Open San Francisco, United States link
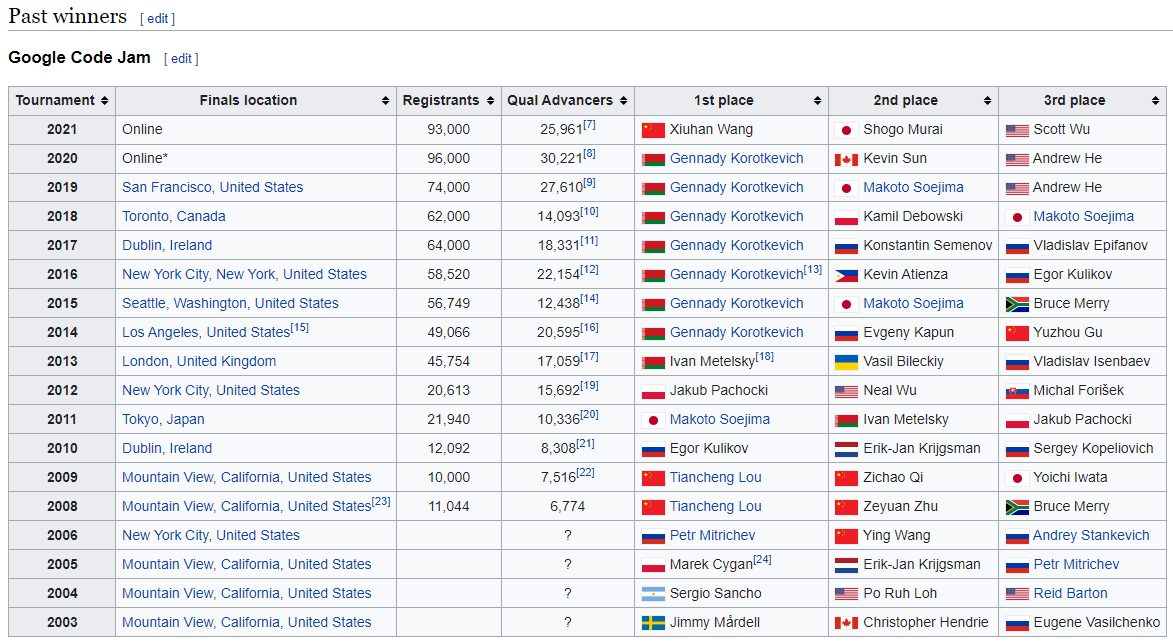1173x644 pixels. click(212, 187)
